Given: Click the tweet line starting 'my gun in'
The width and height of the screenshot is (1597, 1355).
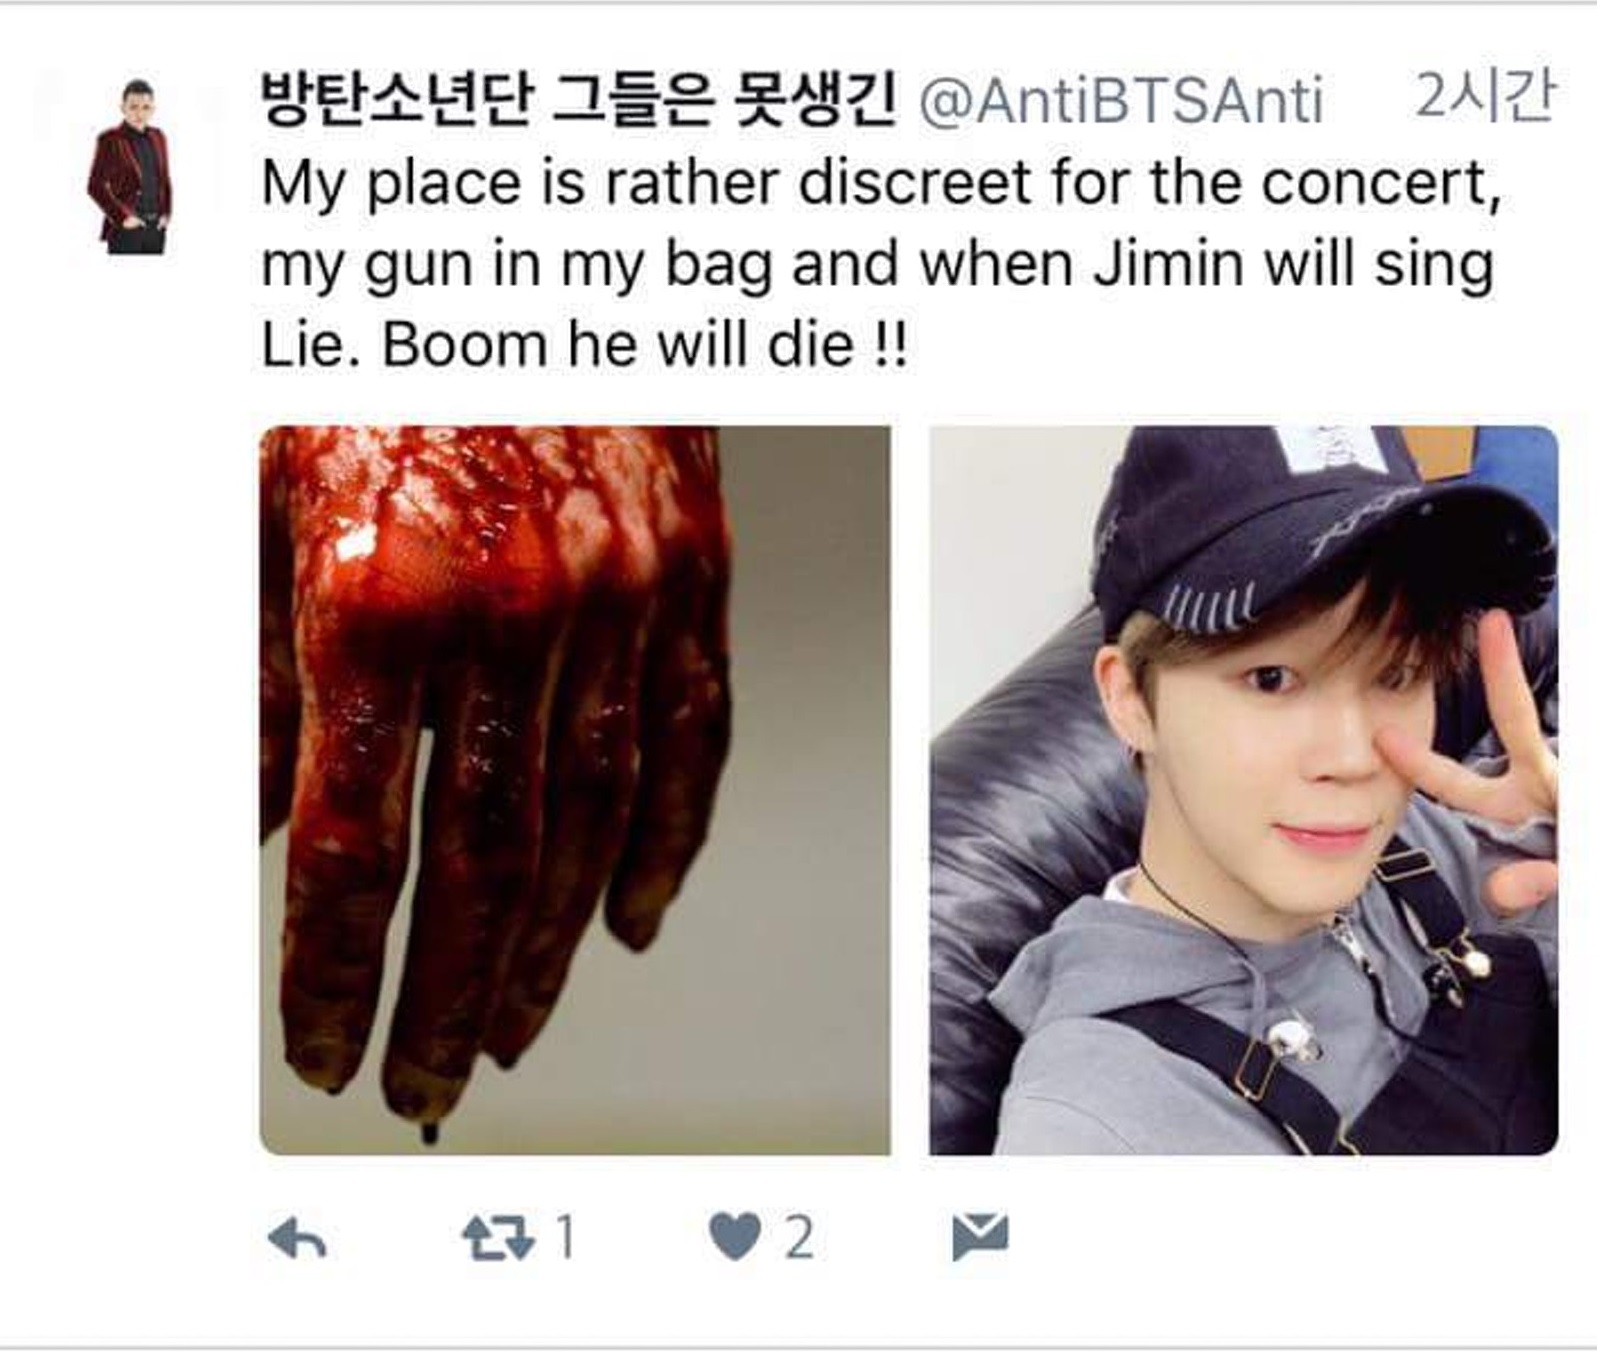Looking at the screenshot, I should click(x=877, y=266).
